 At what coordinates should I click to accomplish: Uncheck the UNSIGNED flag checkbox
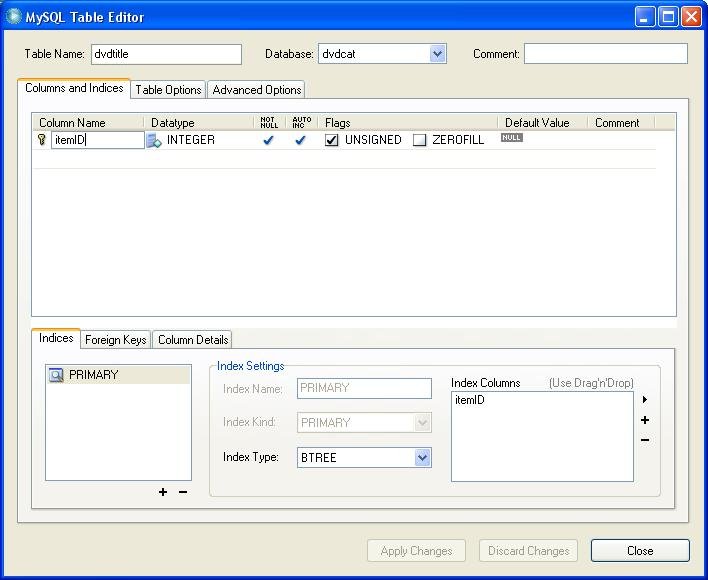point(331,140)
